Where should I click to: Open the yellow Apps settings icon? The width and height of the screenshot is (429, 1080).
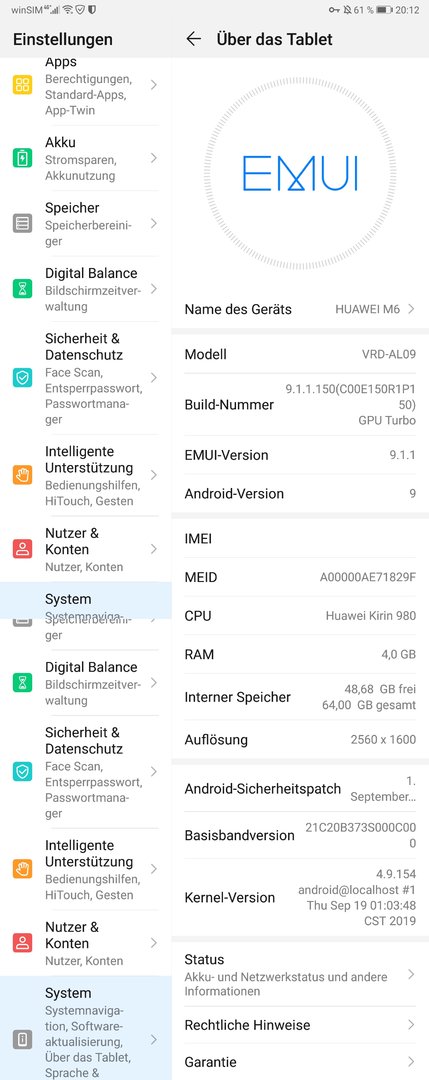click(x=23, y=85)
